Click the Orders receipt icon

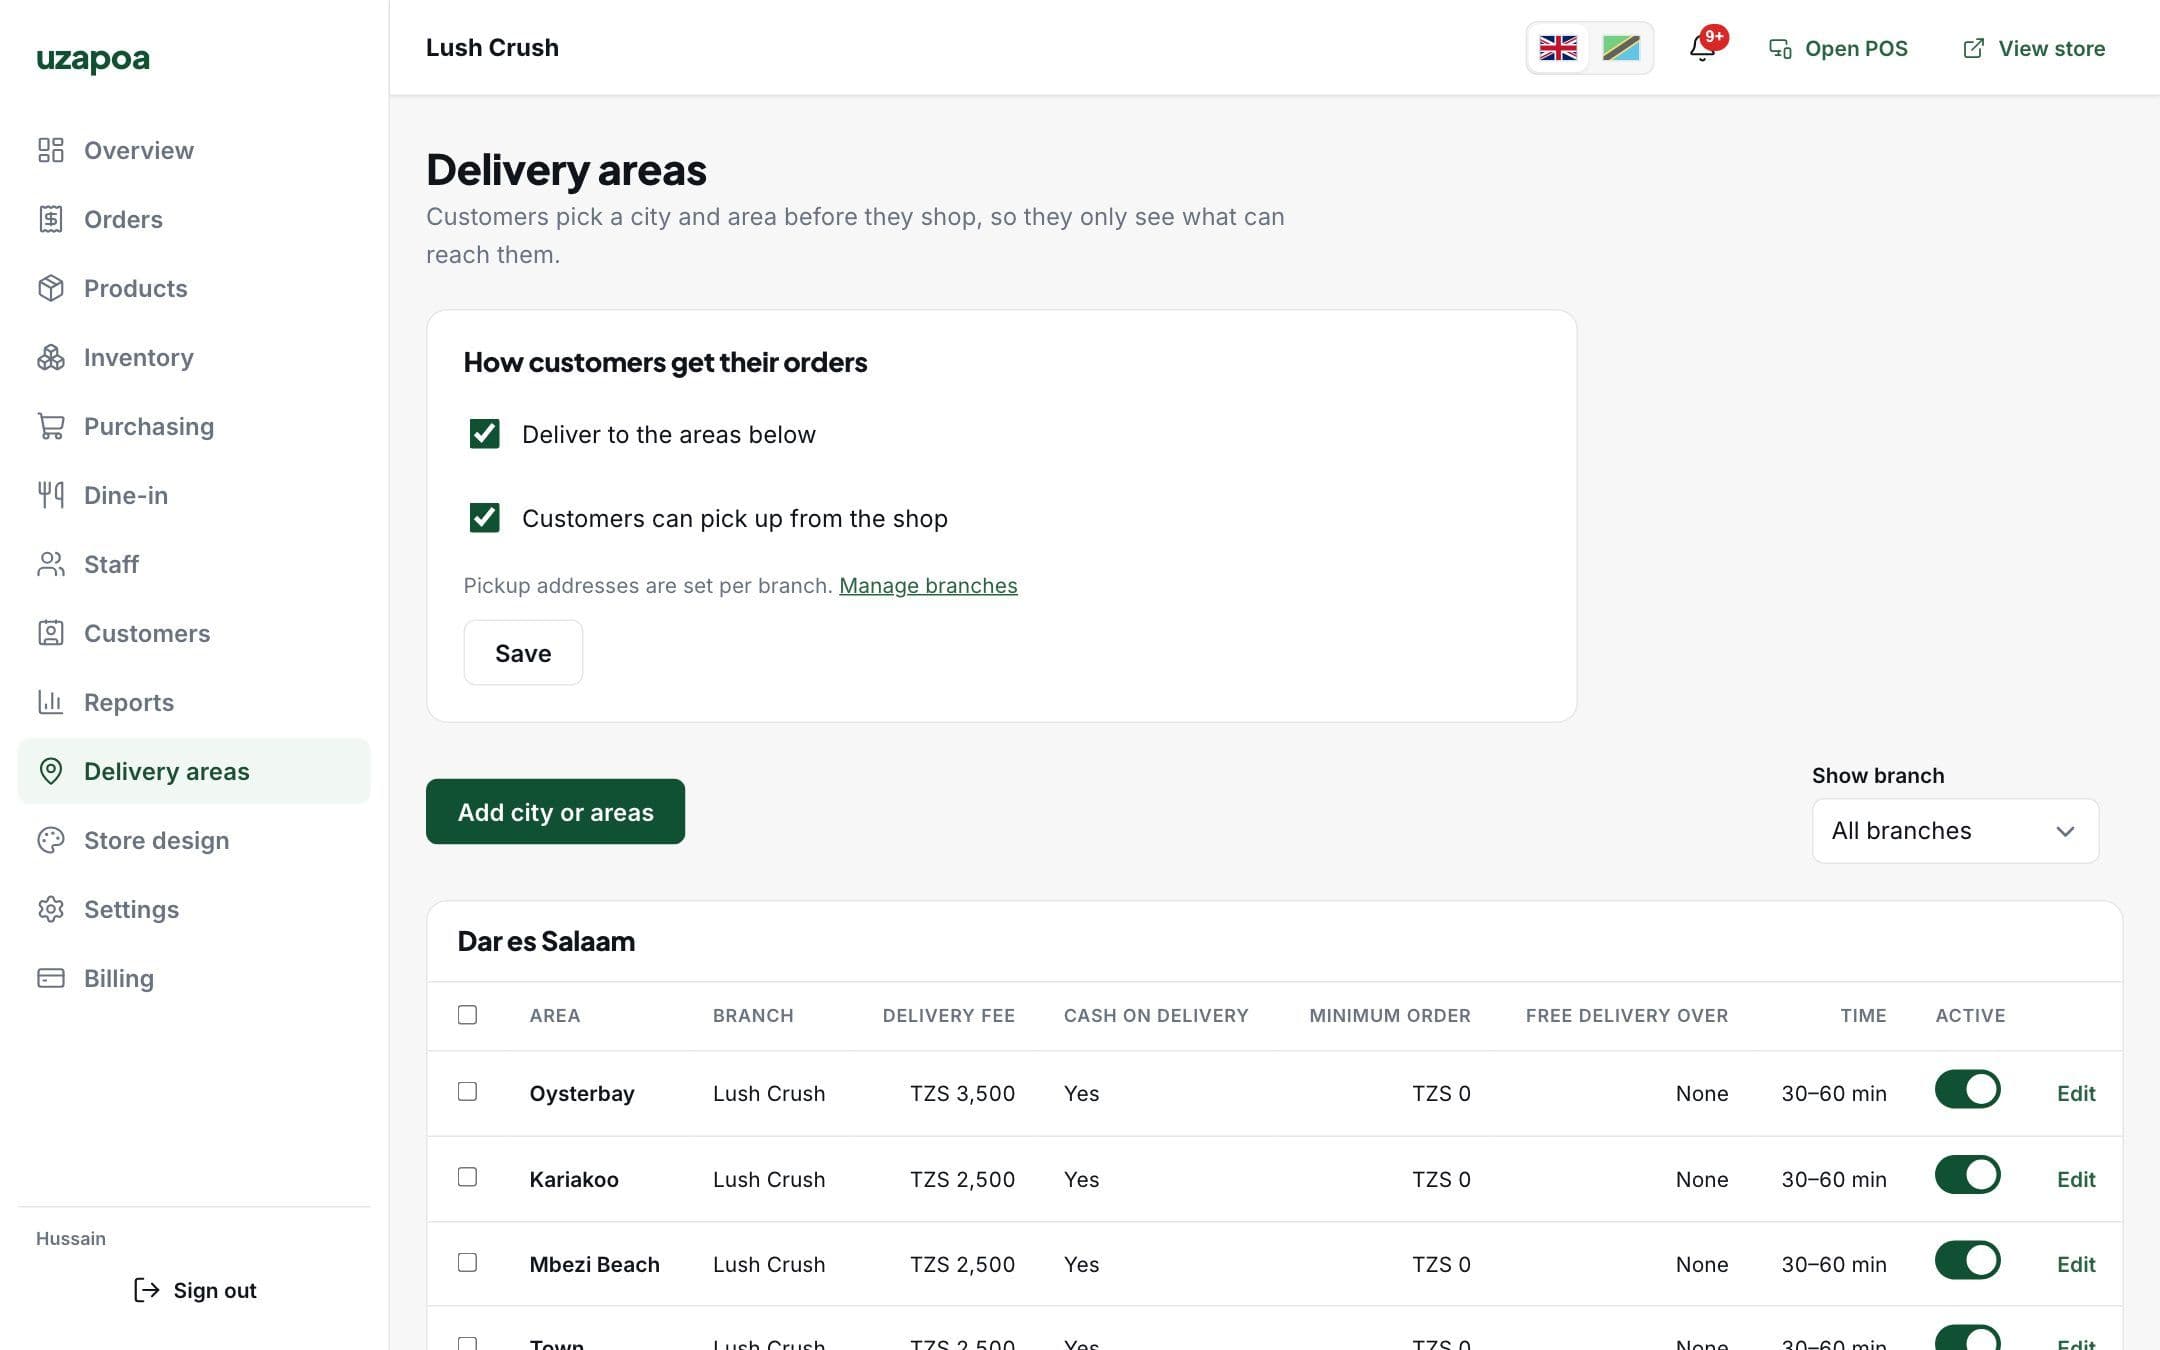(51, 219)
